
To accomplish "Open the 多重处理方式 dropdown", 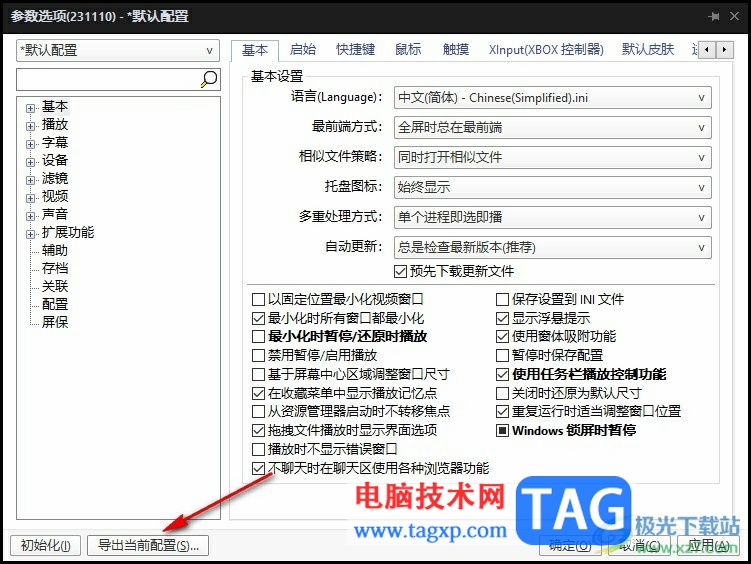I will pos(552,217).
